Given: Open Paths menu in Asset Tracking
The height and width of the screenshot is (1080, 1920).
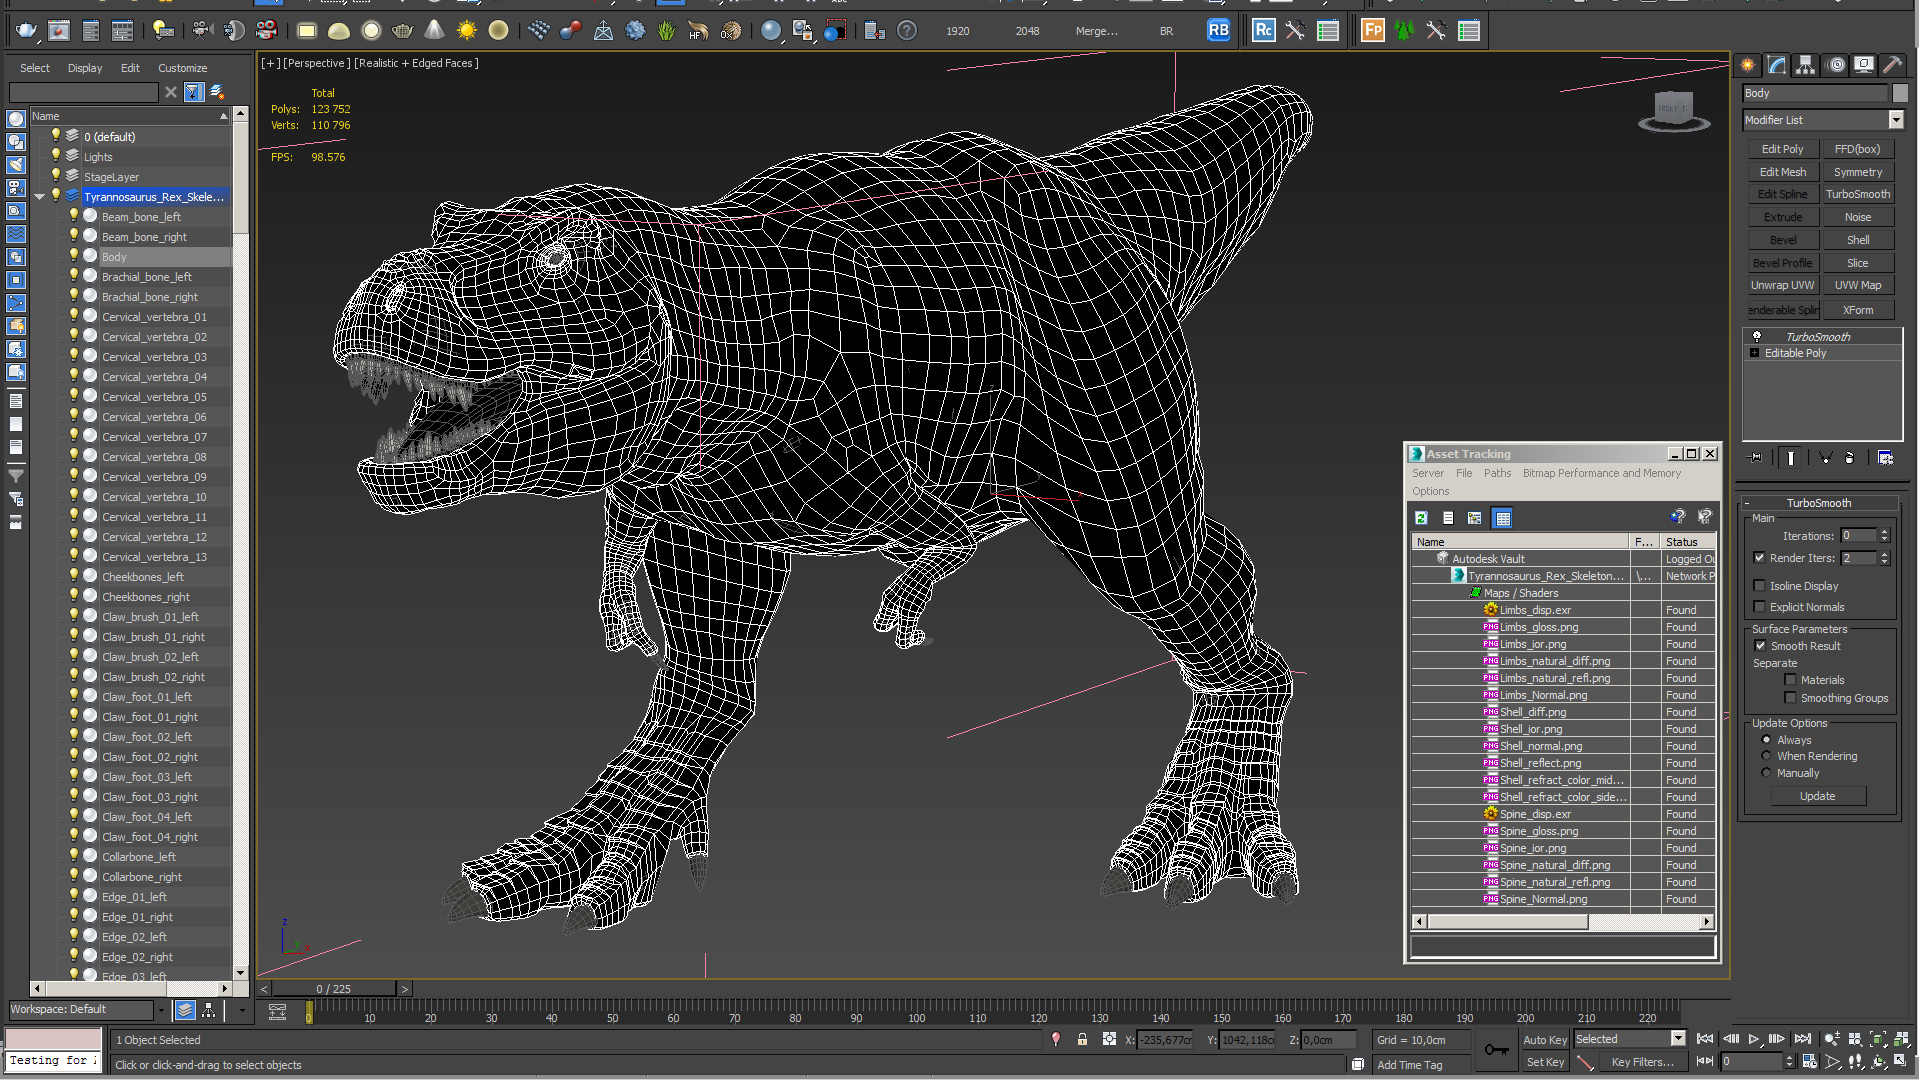Looking at the screenshot, I should click(x=1497, y=473).
